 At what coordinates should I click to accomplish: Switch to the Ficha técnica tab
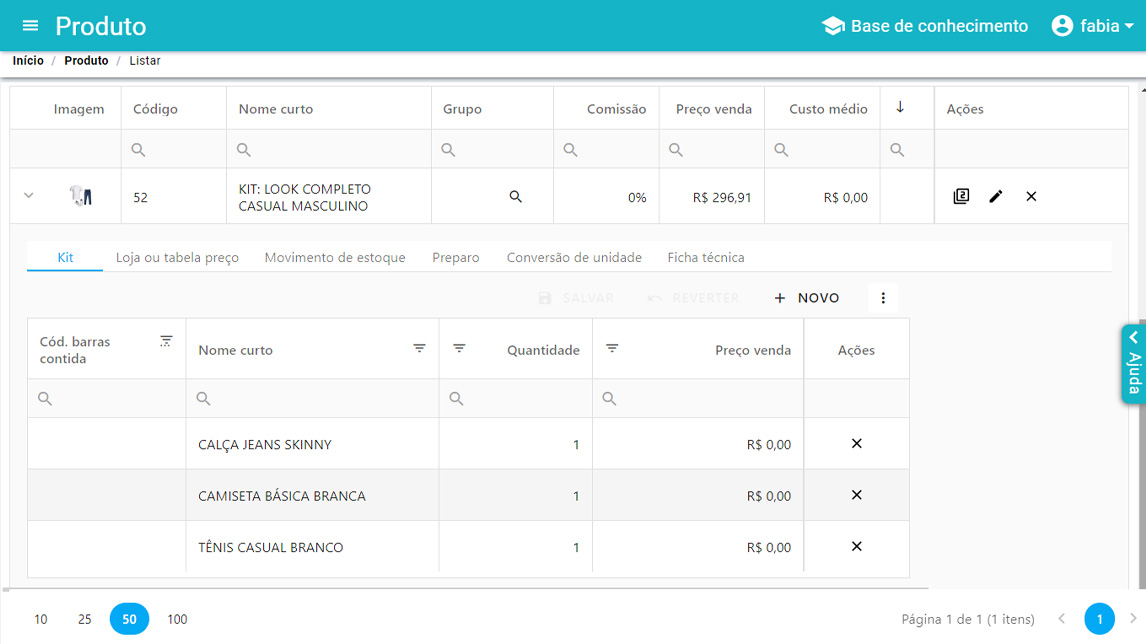(x=705, y=258)
